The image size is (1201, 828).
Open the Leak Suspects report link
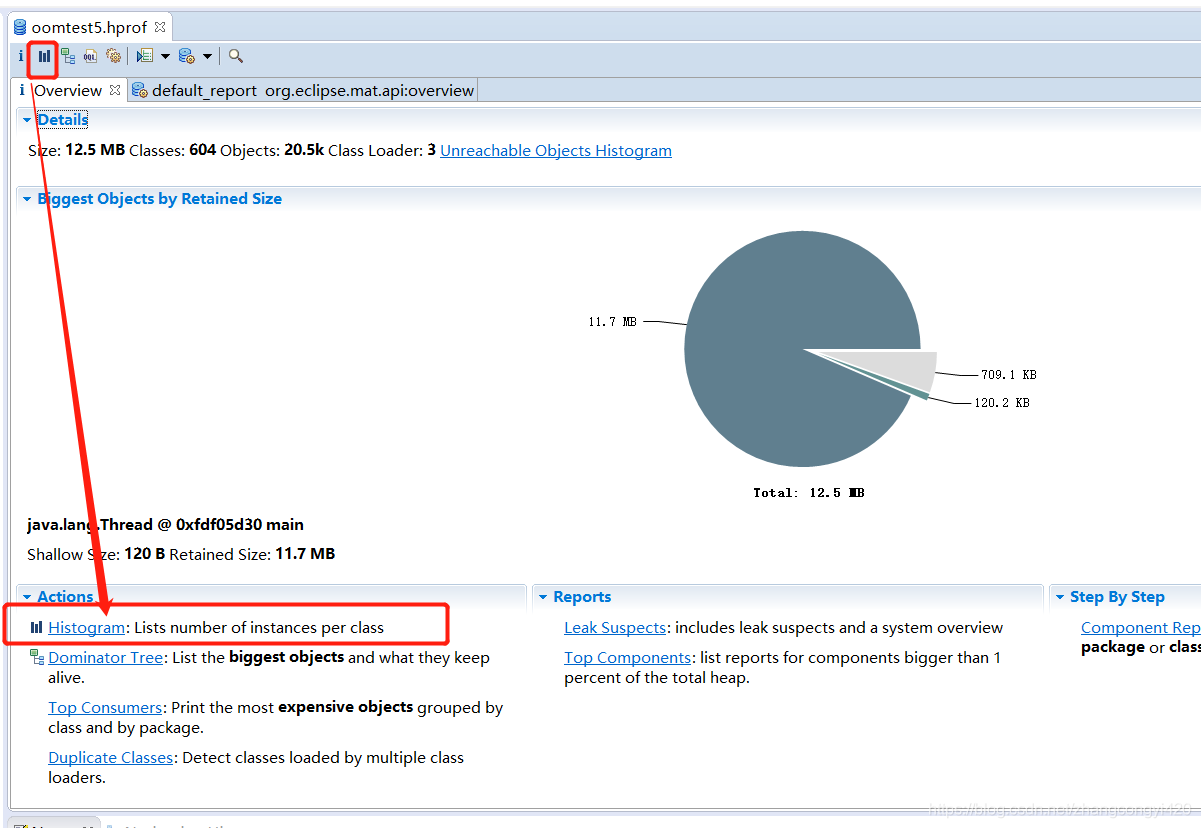coord(614,628)
